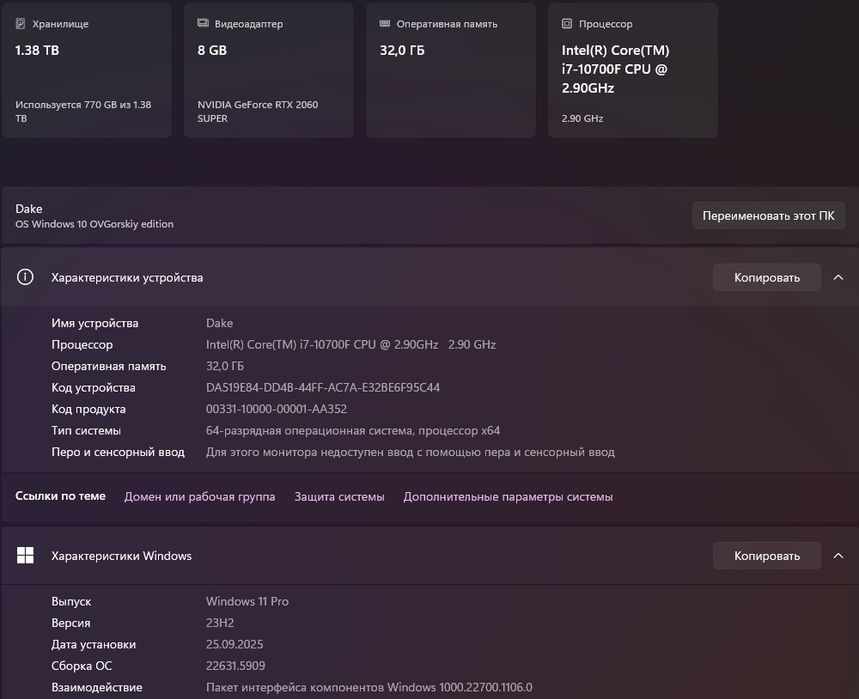
Task: Open Защита системы link
Action: pos(339,496)
